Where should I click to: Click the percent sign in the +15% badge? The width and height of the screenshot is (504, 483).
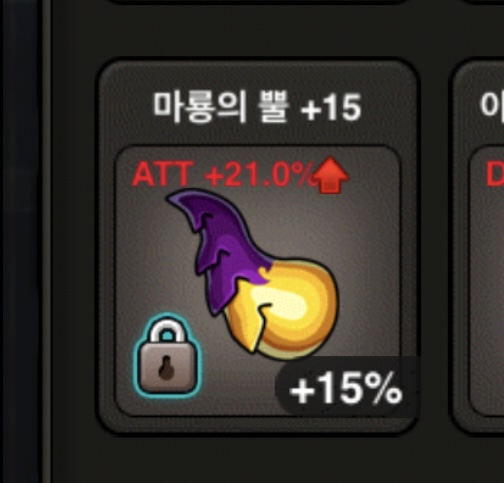pyautogui.click(x=383, y=387)
